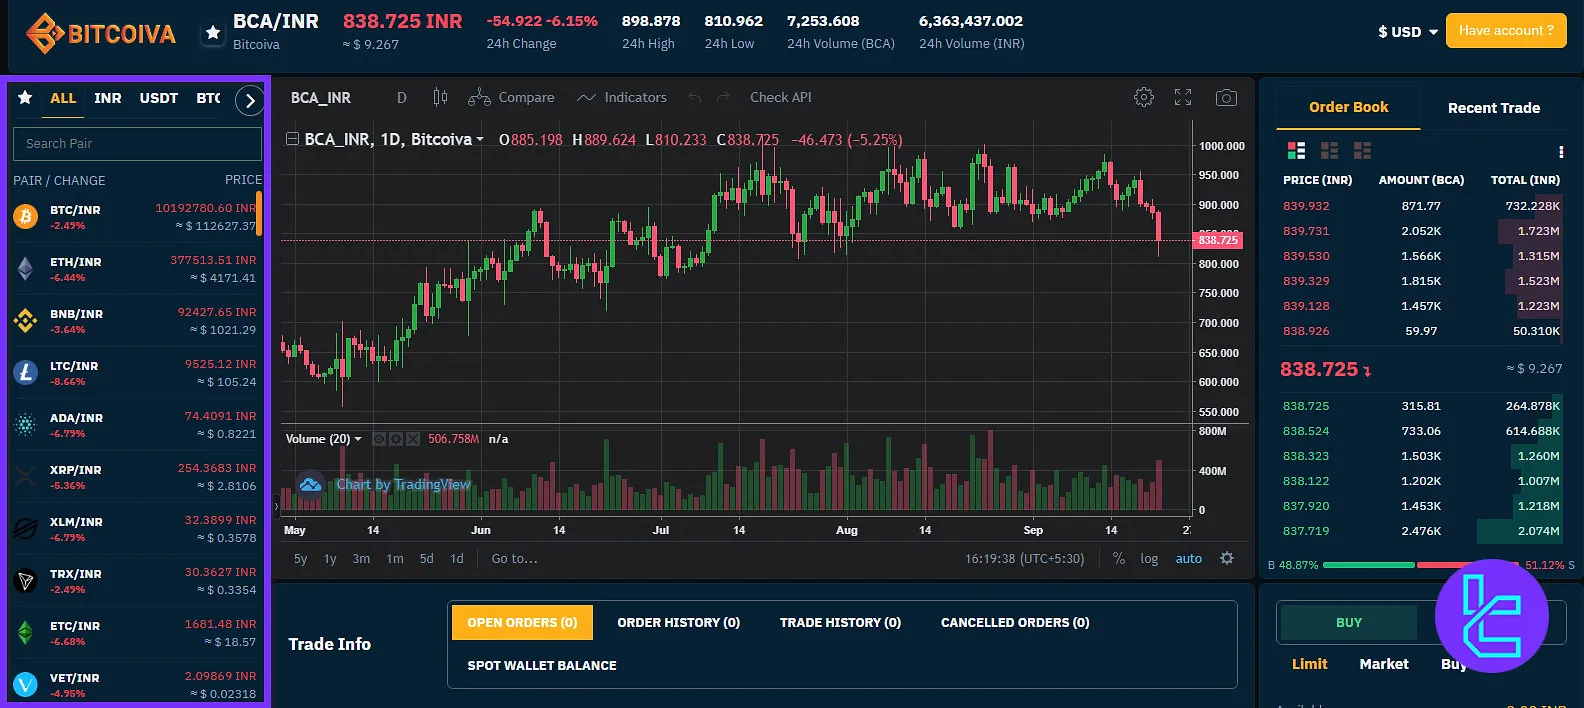Expand Volume (20) indicator dropdown
The width and height of the screenshot is (1584, 708).
click(358, 439)
